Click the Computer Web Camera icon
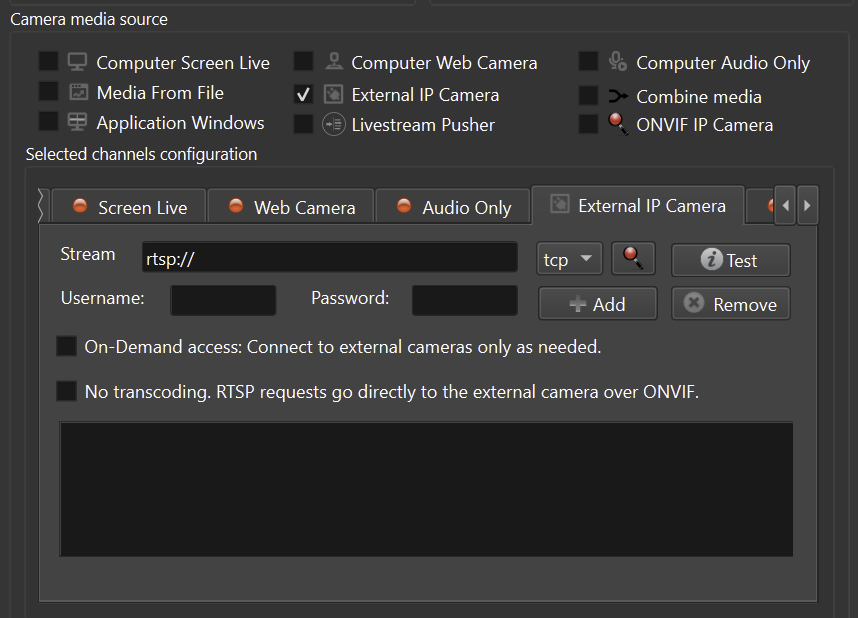The height and width of the screenshot is (618, 858). point(334,62)
